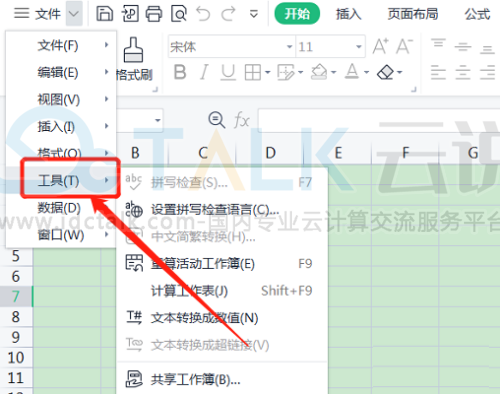The height and width of the screenshot is (394, 500).
Task: Select column C header
Action: (x=203, y=153)
